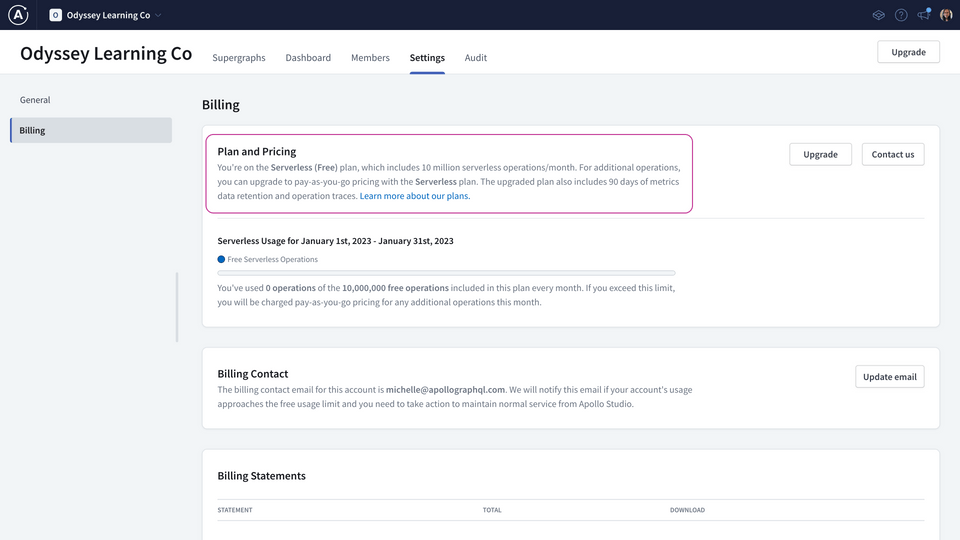Open General settings in the sidebar
Image resolution: width=960 pixels, height=540 pixels.
click(x=35, y=100)
